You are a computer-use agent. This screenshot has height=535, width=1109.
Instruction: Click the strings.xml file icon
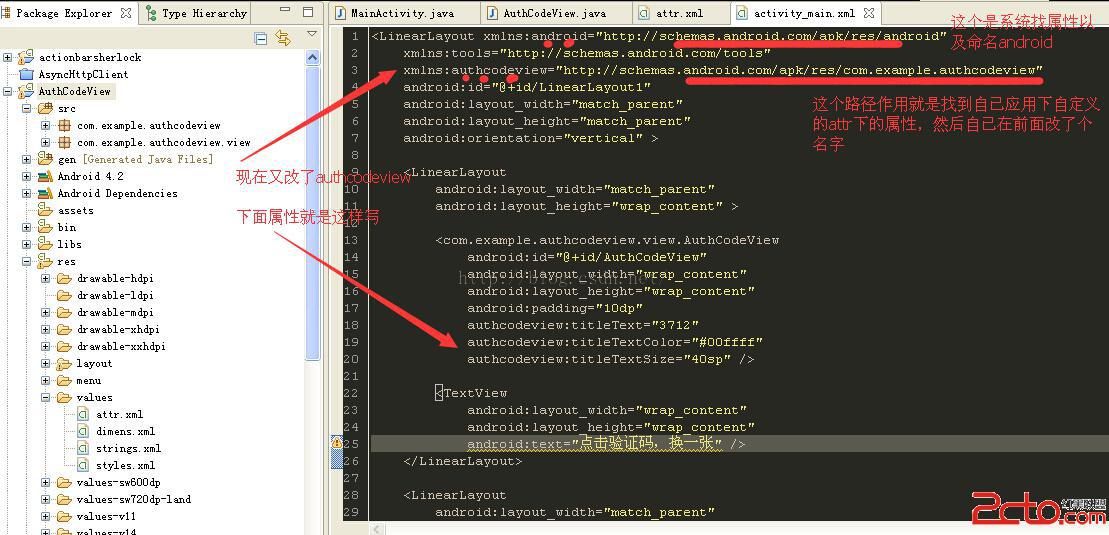click(83, 448)
